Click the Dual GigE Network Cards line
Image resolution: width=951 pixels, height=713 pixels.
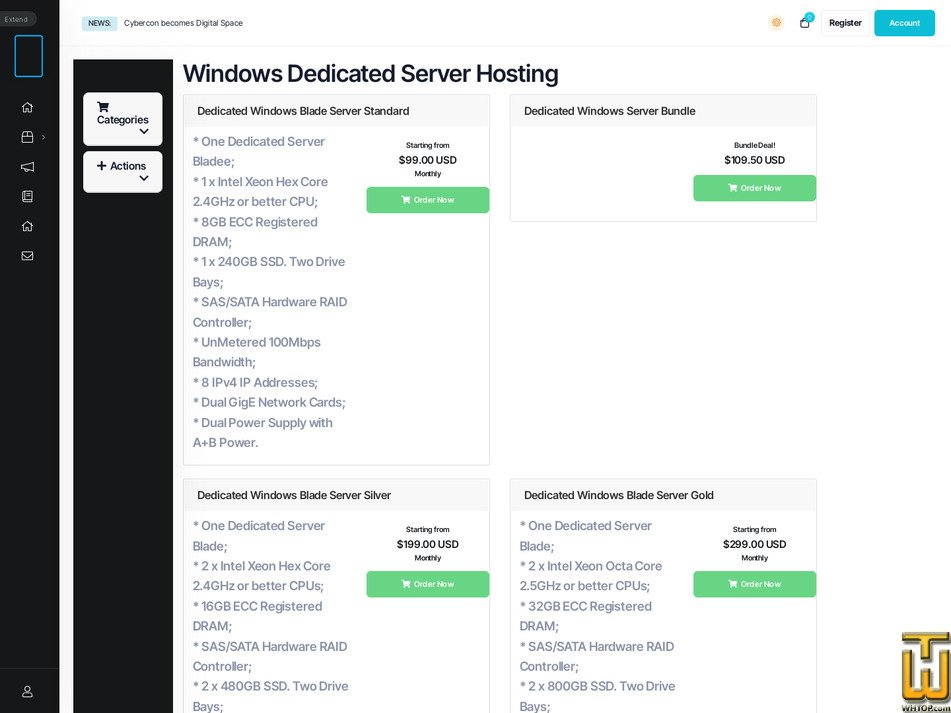click(x=269, y=403)
